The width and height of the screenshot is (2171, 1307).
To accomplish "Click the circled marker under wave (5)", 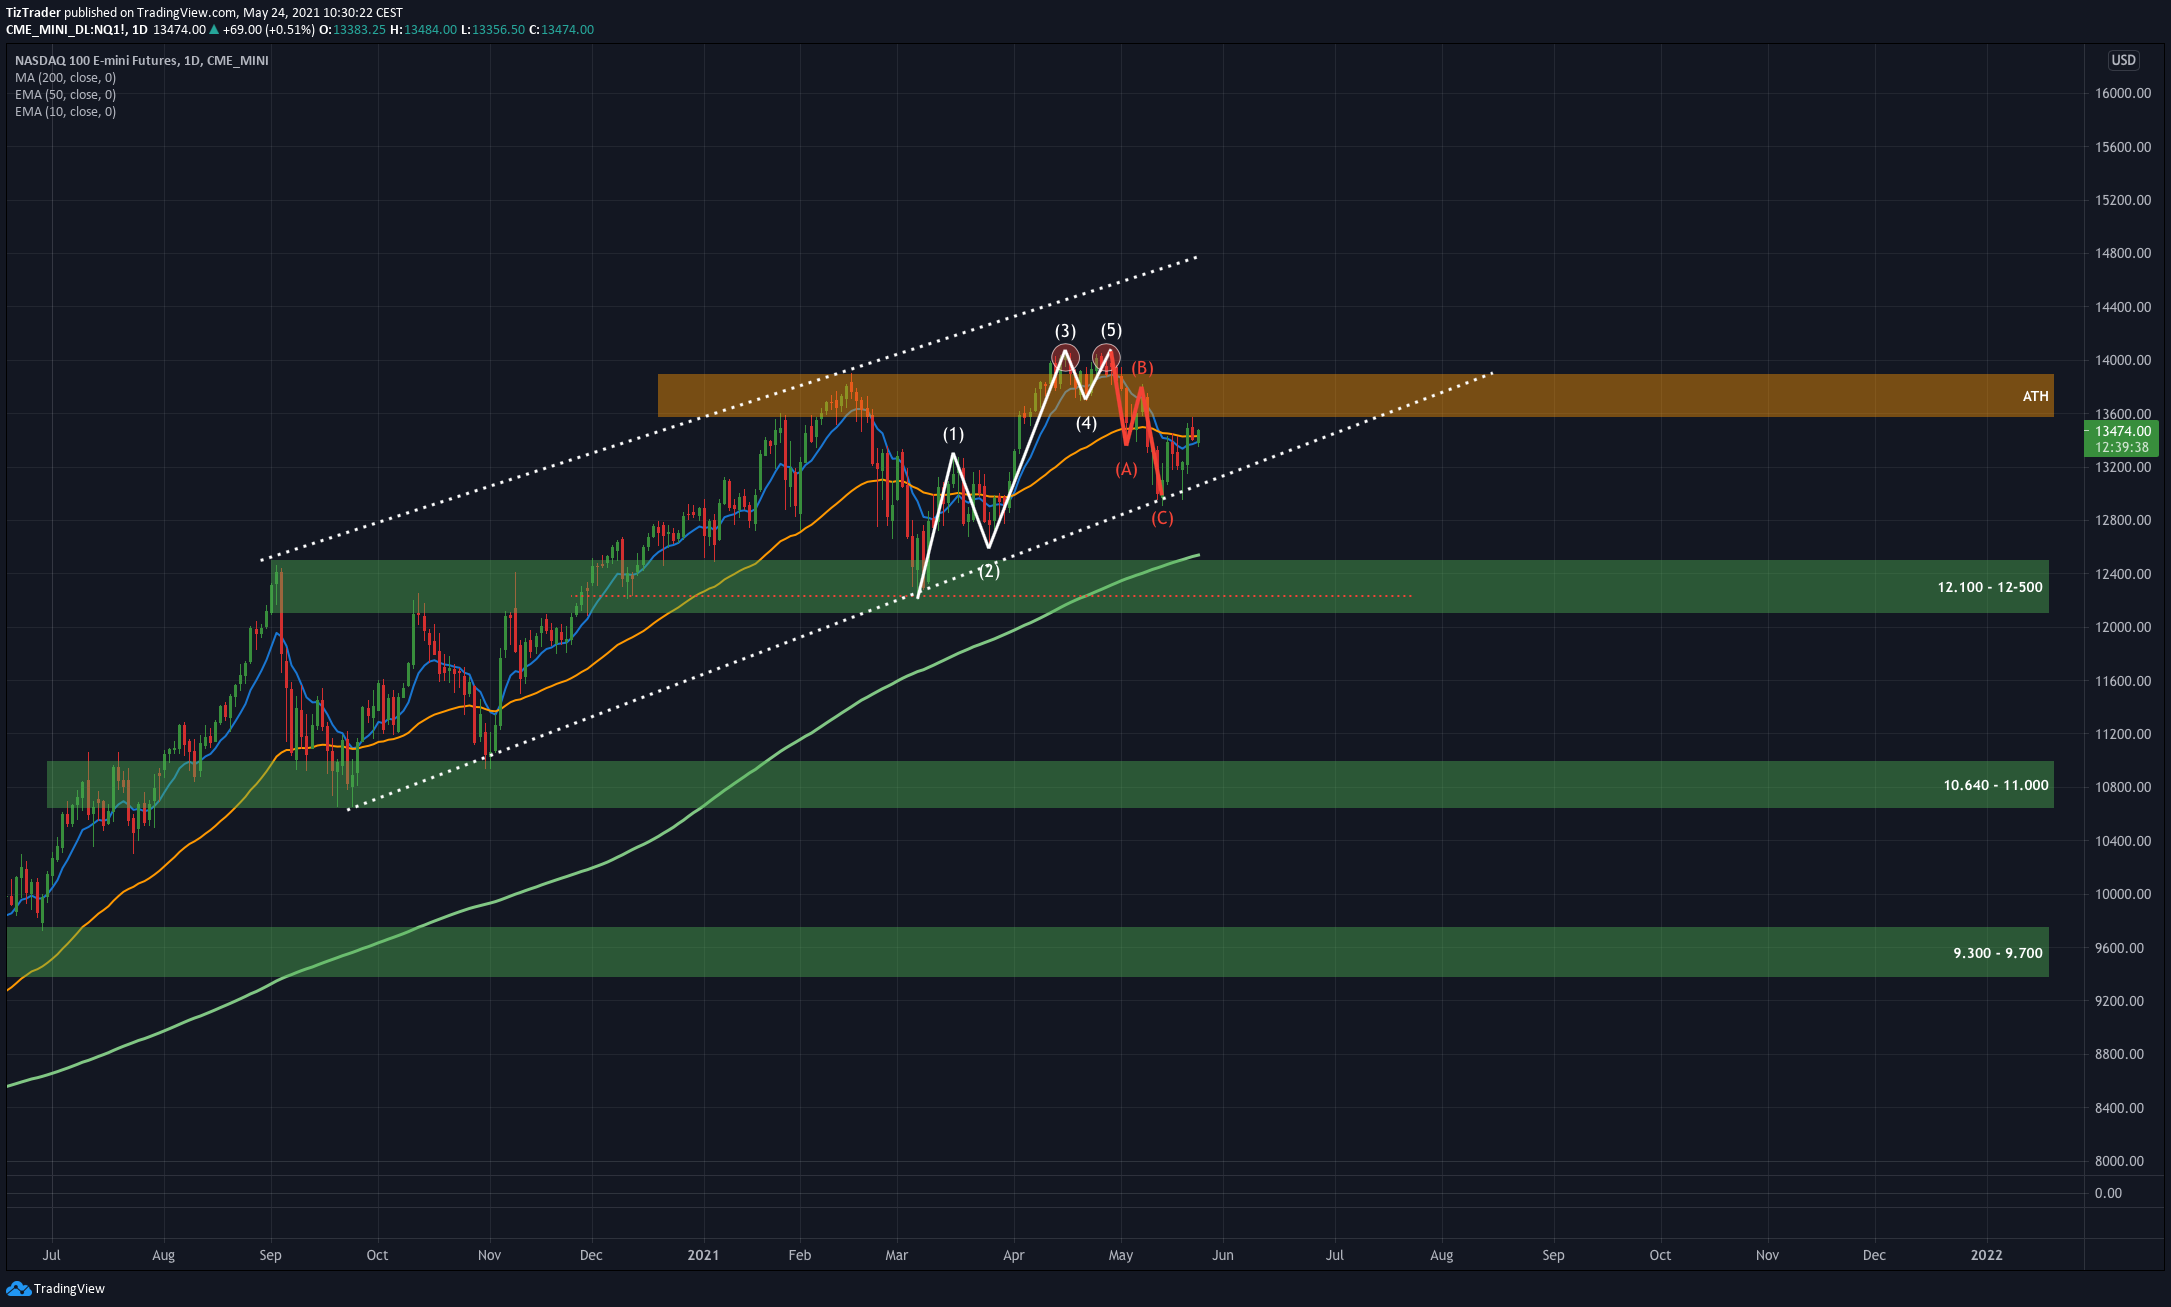I will click(1106, 356).
